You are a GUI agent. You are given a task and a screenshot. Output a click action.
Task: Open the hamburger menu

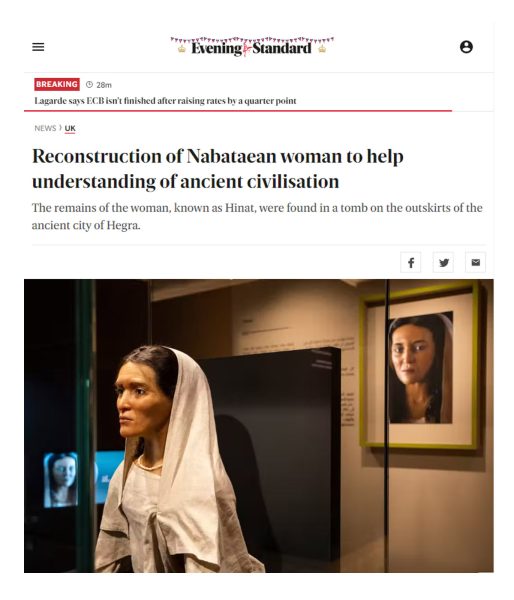click(38, 47)
